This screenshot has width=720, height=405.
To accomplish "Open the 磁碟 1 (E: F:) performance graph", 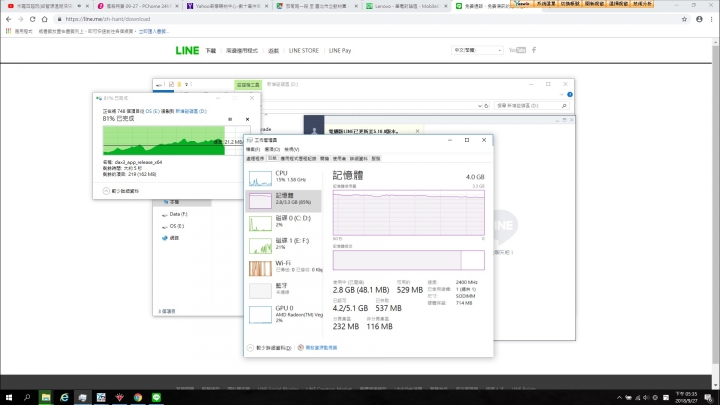I will (x=283, y=246).
